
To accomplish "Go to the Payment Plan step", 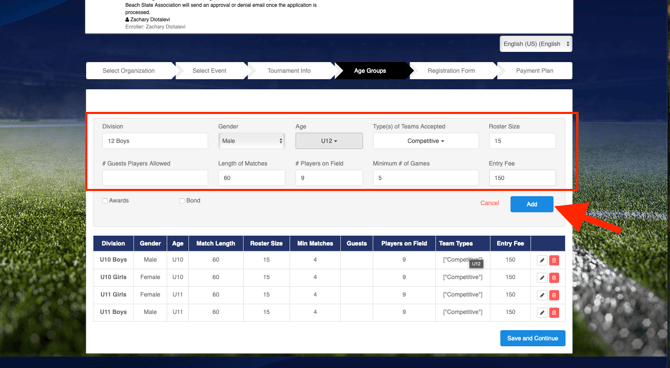I will tap(535, 71).
